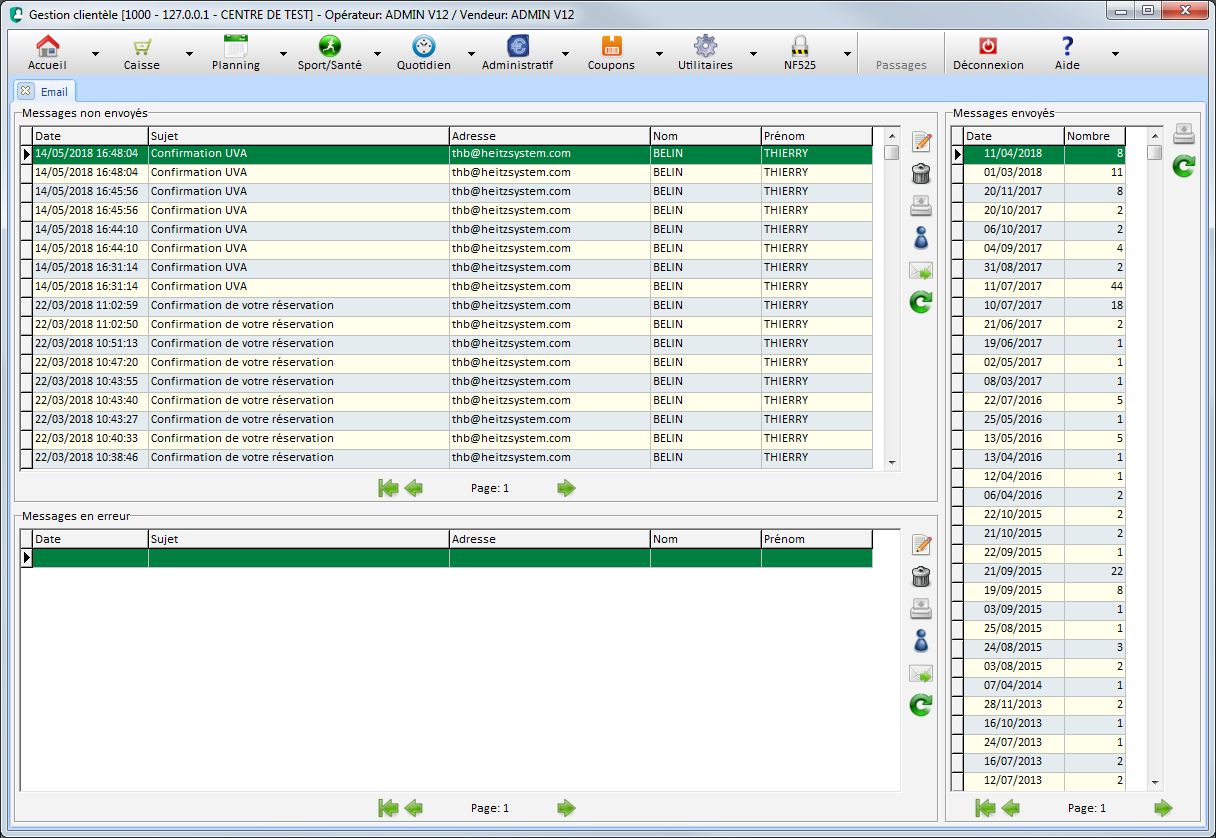Close the Email tab
The height and width of the screenshot is (838, 1216).
coord(26,91)
